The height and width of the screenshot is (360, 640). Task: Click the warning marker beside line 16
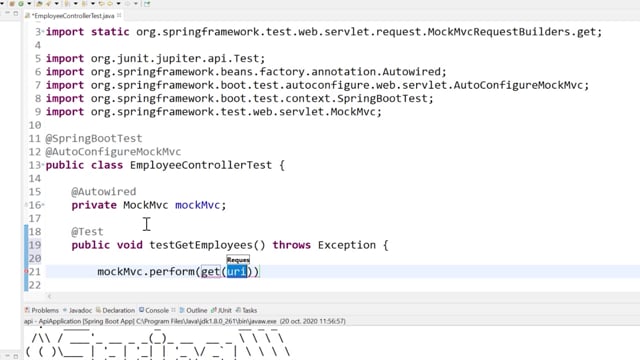tap(26, 205)
